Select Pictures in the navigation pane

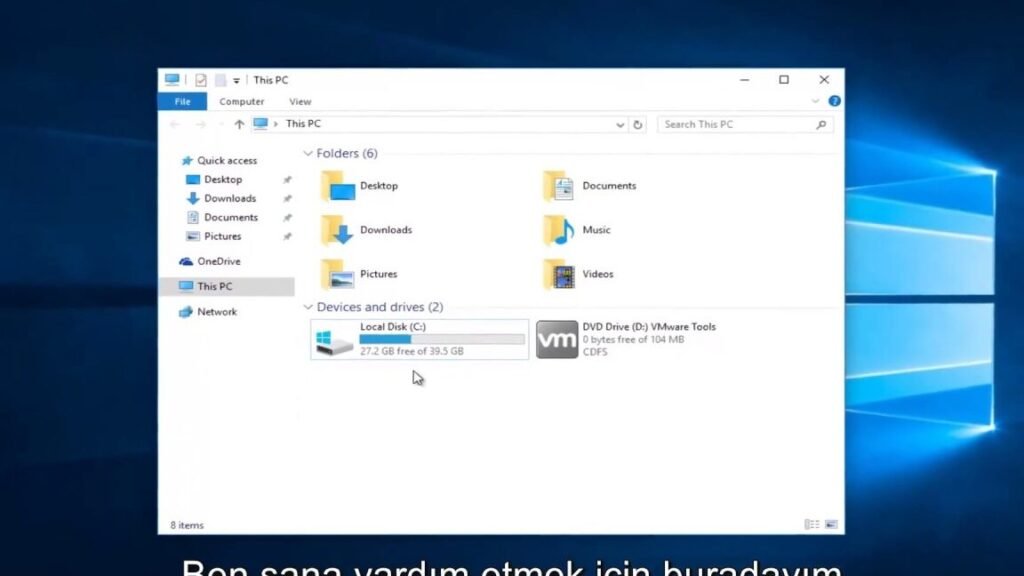tap(222, 236)
